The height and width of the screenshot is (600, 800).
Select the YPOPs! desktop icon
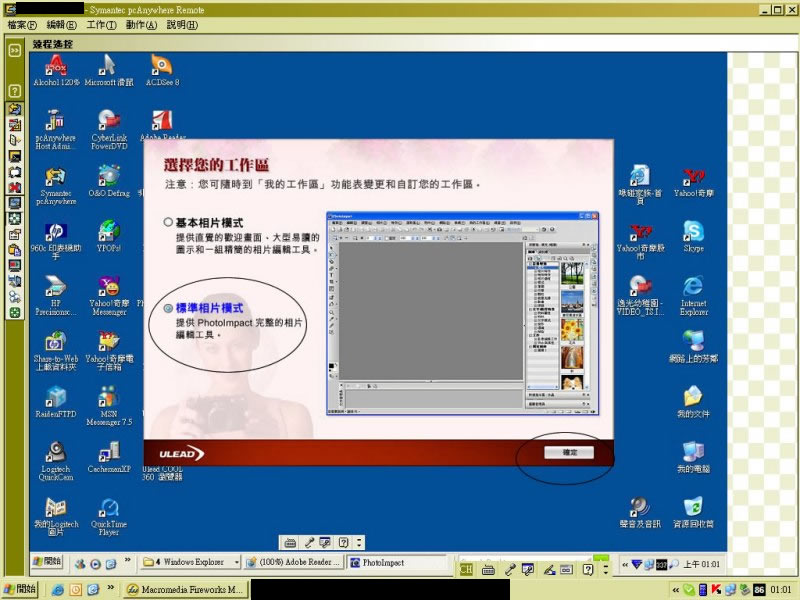point(109,236)
